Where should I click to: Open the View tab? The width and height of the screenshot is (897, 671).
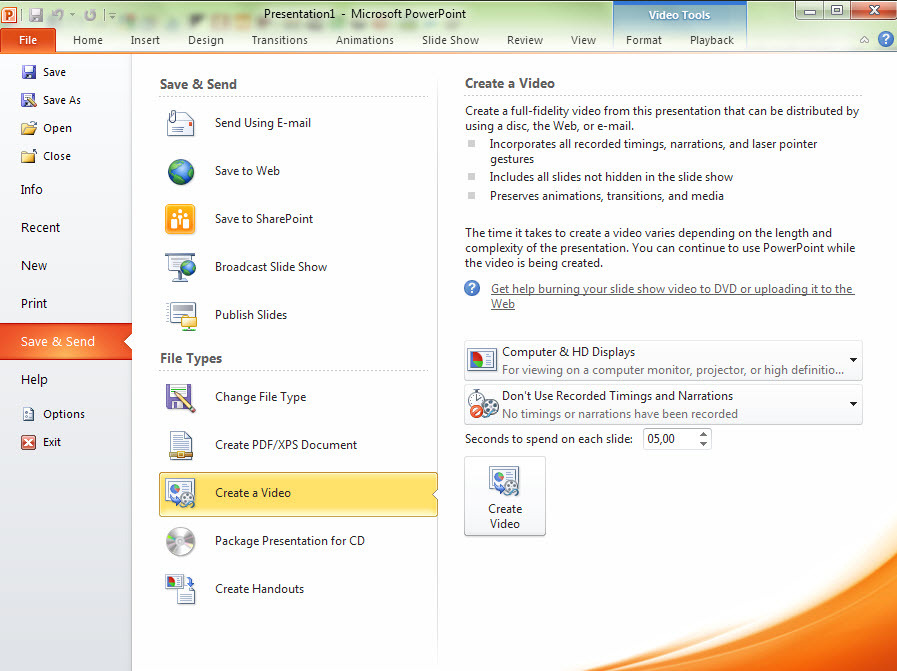(x=583, y=40)
